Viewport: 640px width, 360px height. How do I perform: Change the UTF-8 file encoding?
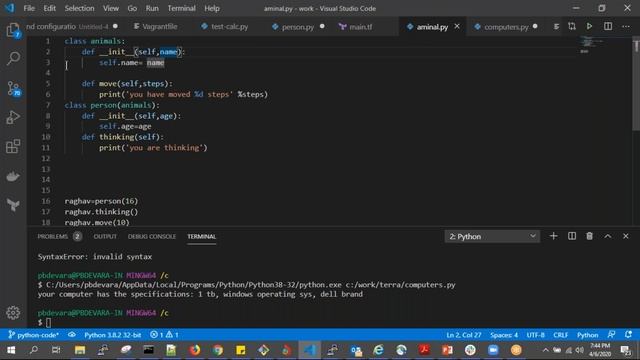[536, 335]
